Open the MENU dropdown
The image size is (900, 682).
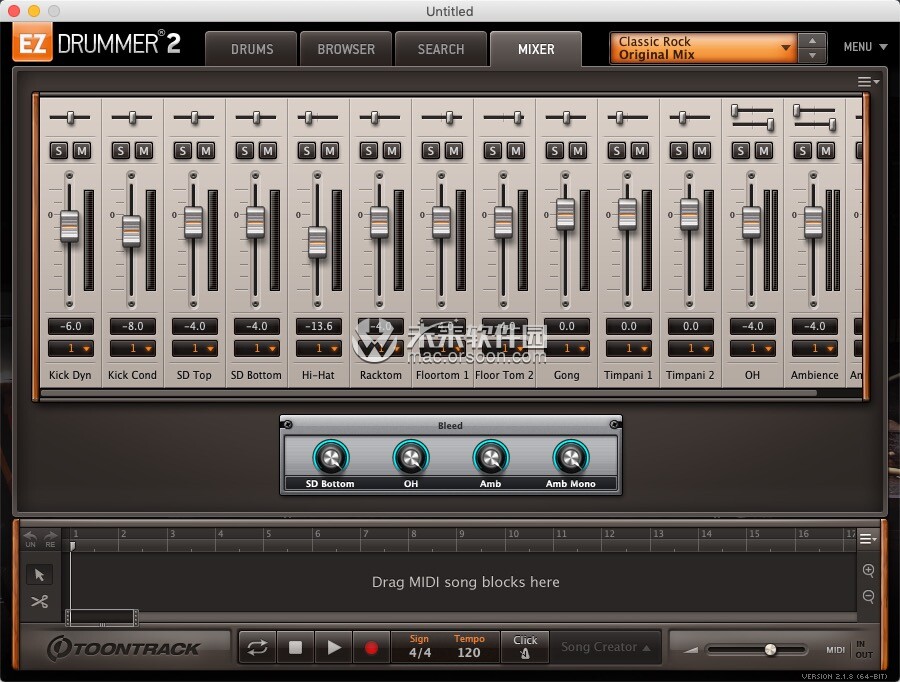[865, 47]
